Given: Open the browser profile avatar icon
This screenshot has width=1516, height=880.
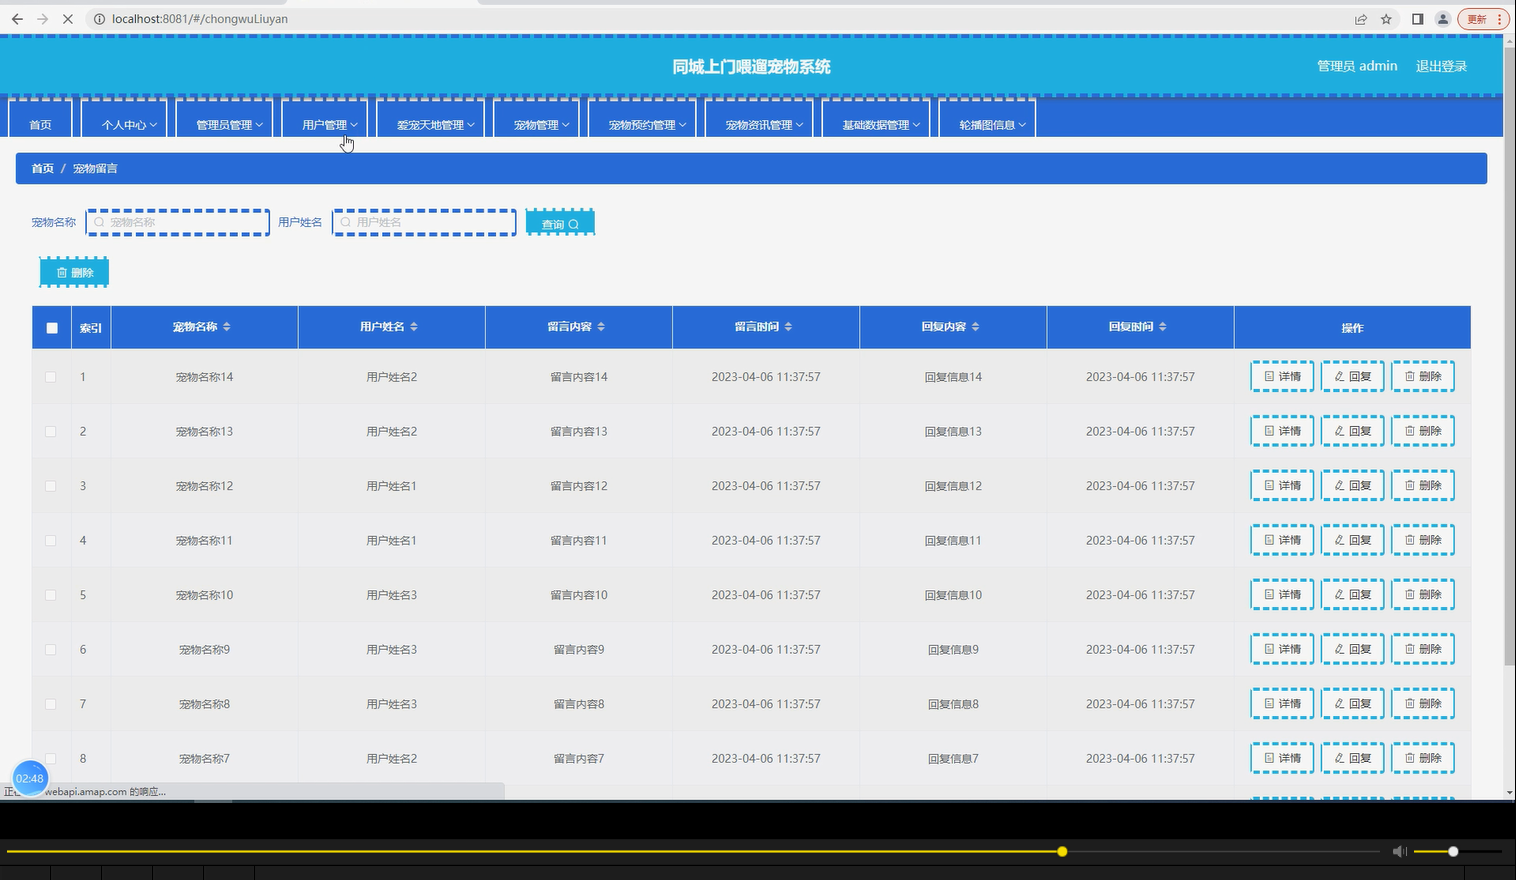Looking at the screenshot, I should point(1442,19).
